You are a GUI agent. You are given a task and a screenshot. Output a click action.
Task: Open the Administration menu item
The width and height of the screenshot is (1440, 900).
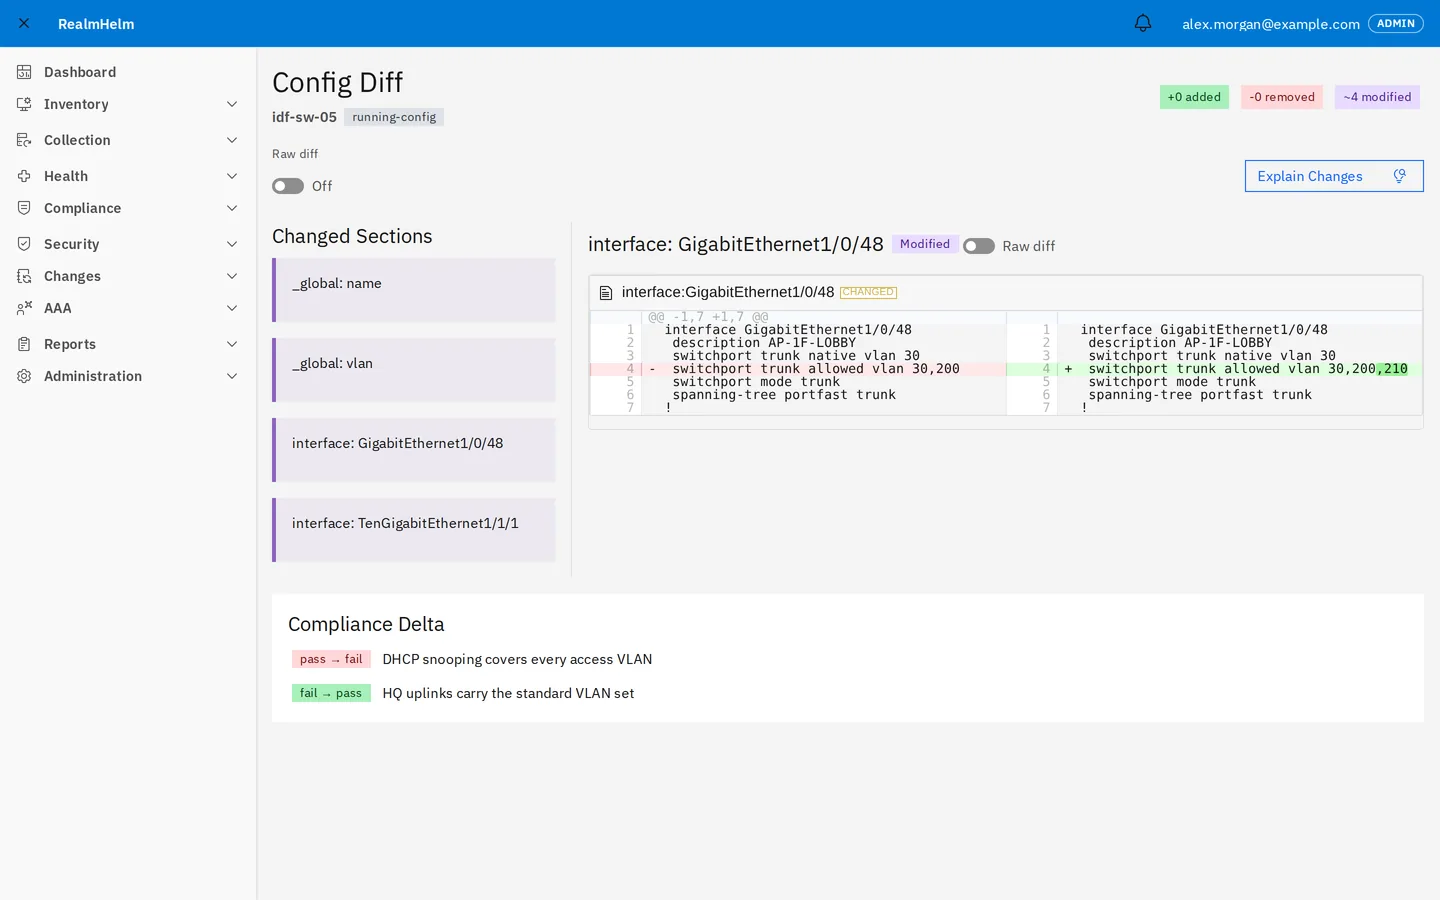(128, 376)
